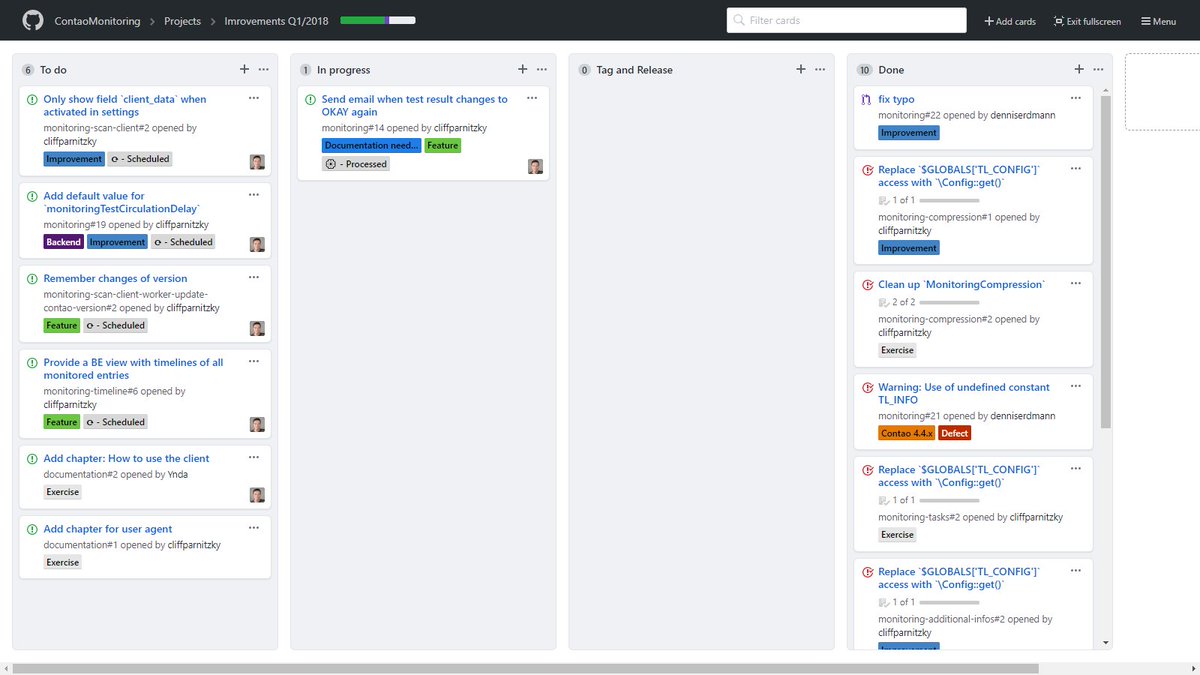1200x675 pixels.
Task: Click '- Scheduled' label on 'Only show field' card
Action: pos(140,159)
